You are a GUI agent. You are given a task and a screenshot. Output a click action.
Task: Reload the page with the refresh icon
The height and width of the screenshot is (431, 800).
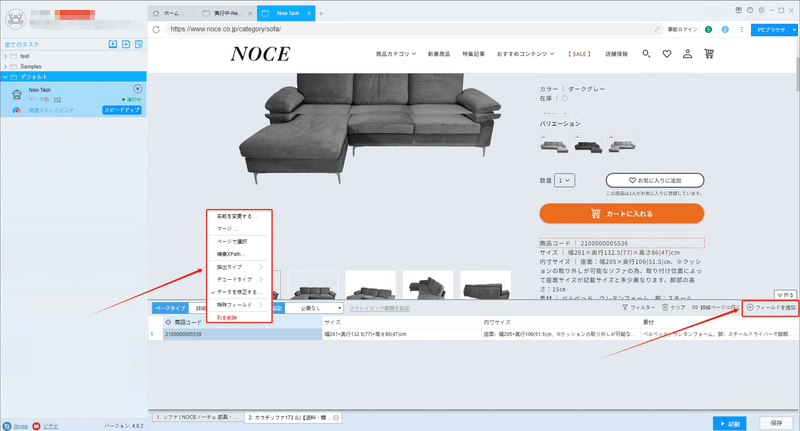pyautogui.click(x=156, y=29)
